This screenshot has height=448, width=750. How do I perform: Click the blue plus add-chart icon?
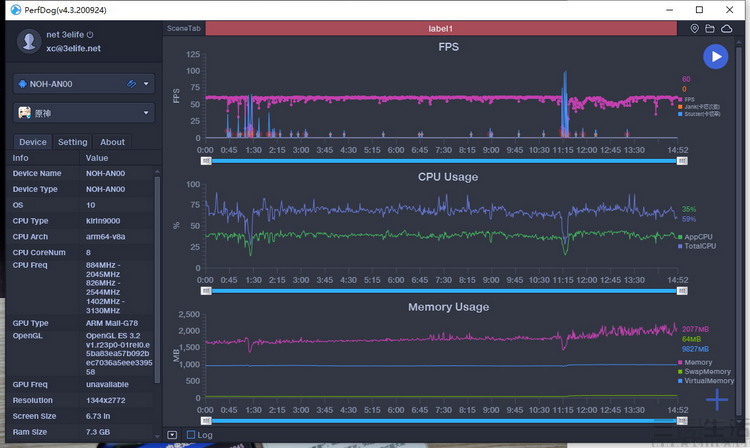717,400
